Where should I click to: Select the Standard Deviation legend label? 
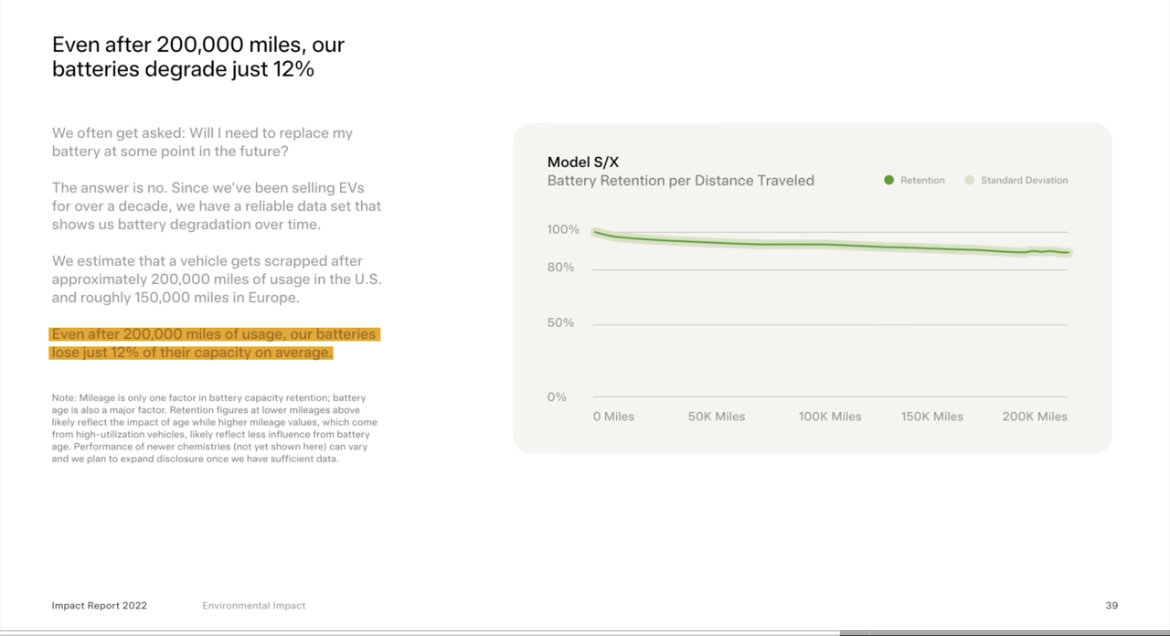(x=1024, y=180)
